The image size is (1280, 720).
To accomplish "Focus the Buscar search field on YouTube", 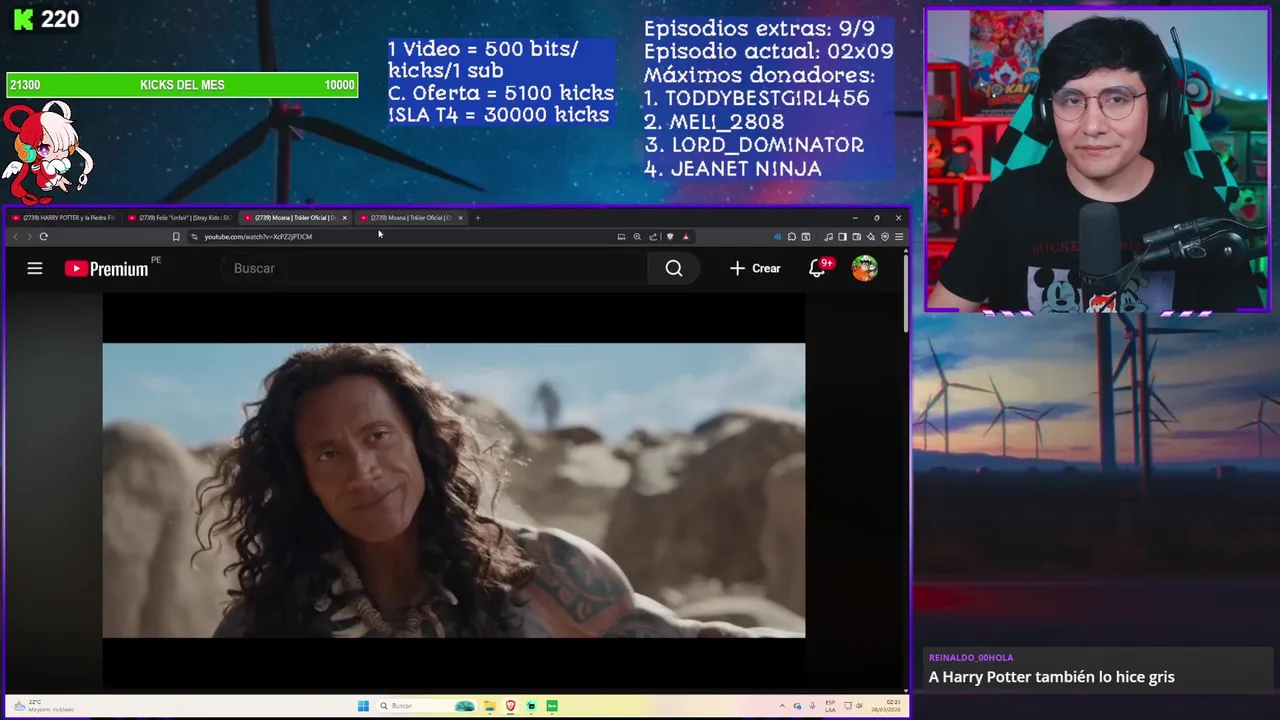I will click(435, 268).
